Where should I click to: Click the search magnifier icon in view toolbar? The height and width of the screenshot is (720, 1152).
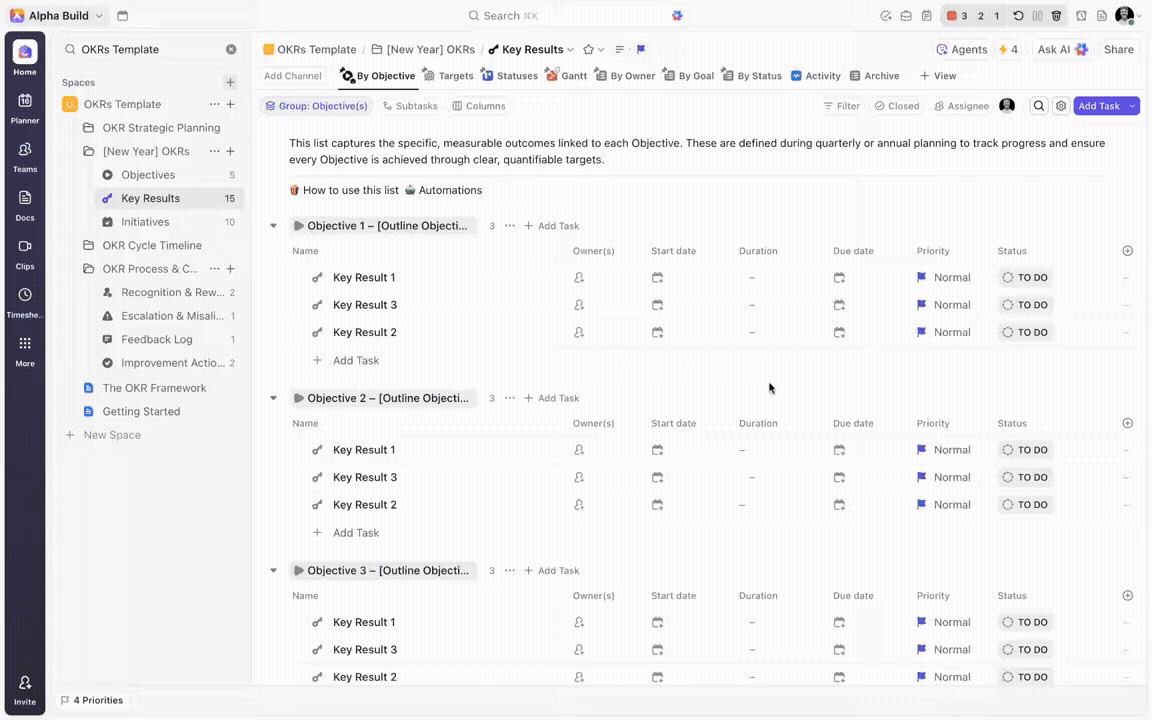click(x=1039, y=106)
